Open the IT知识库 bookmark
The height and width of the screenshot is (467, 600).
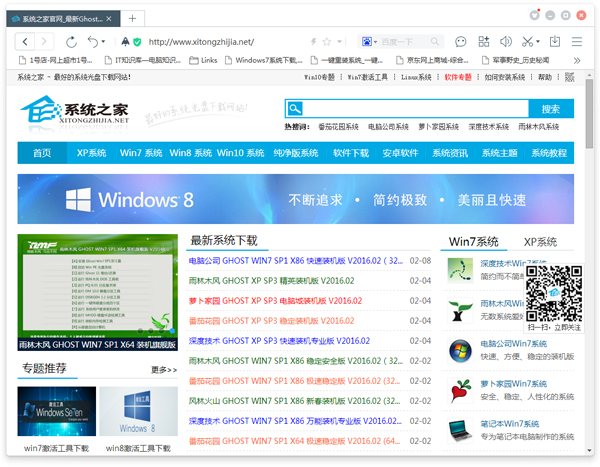[x=143, y=60]
